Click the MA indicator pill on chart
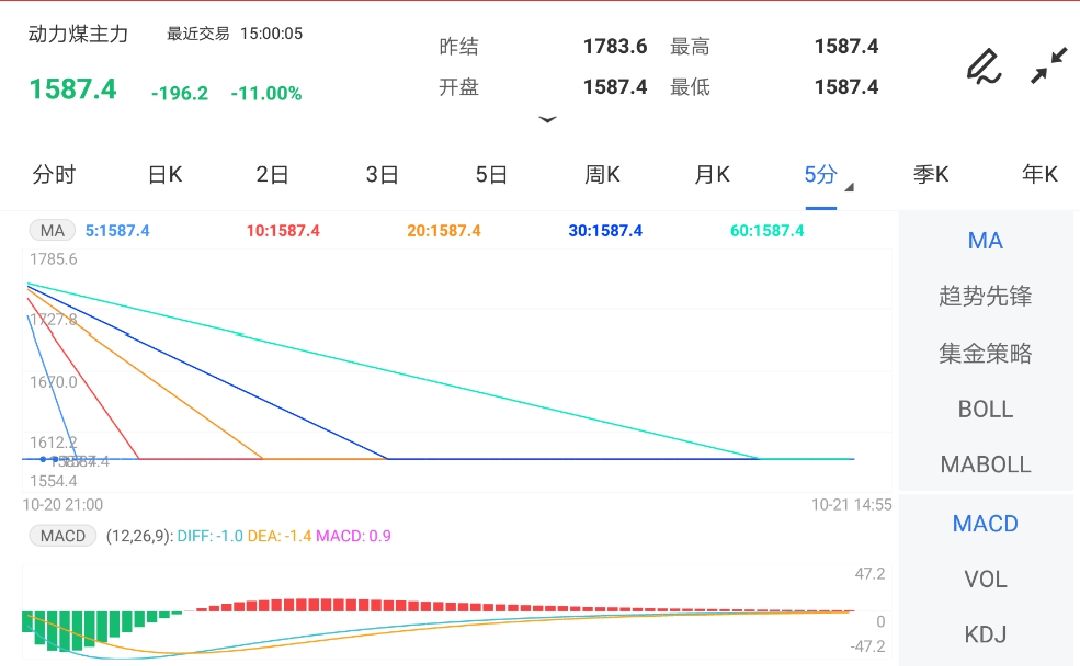The image size is (1080, 666). click(x=52, y=231)
